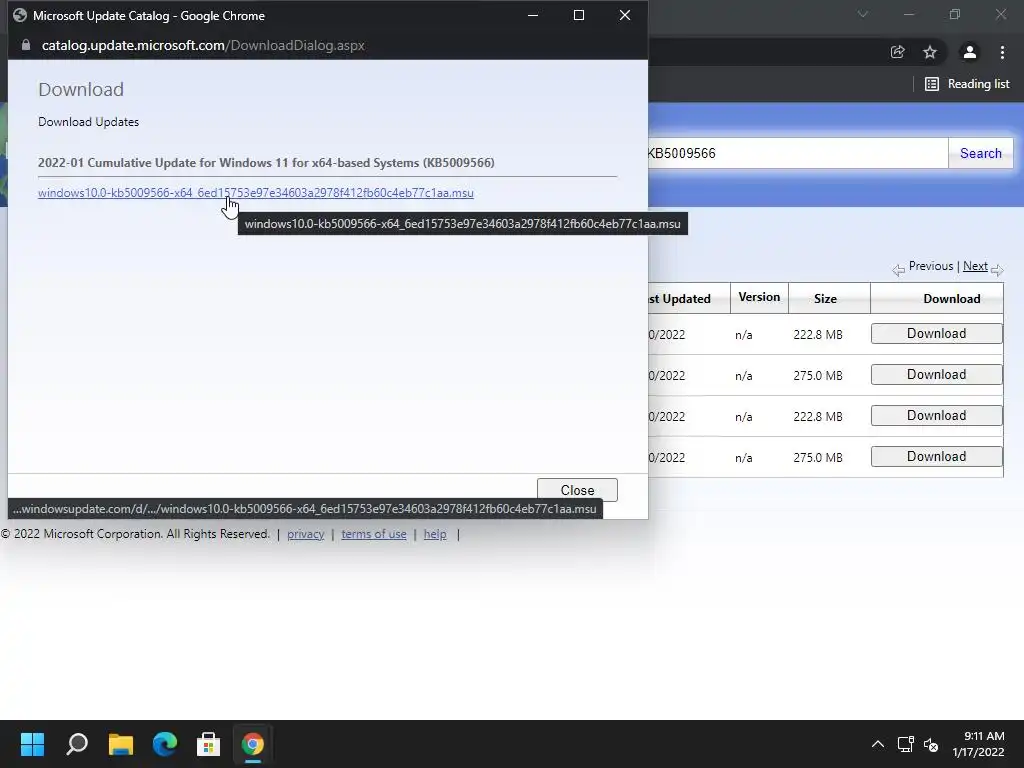
Task: Click Download button in last 275.0 MB row
Action: tap(936, 456)
